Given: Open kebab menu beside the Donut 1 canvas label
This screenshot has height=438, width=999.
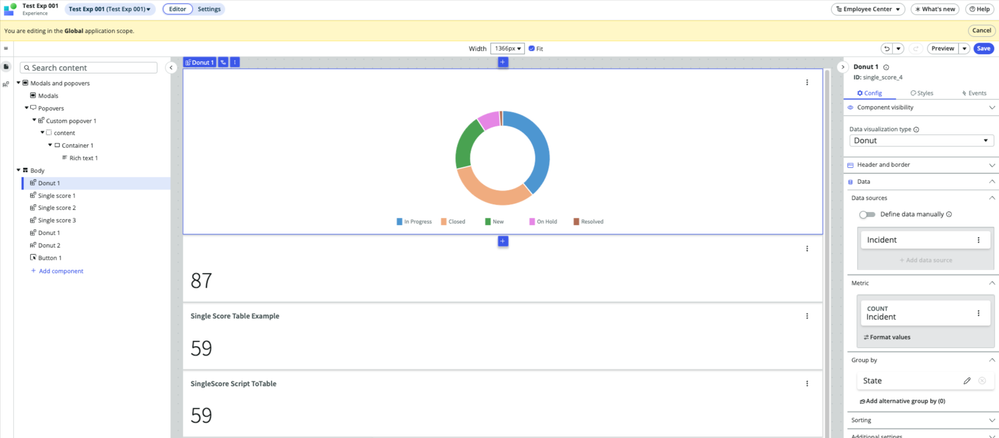Looking at the screenshot, I should click(235, 62).
